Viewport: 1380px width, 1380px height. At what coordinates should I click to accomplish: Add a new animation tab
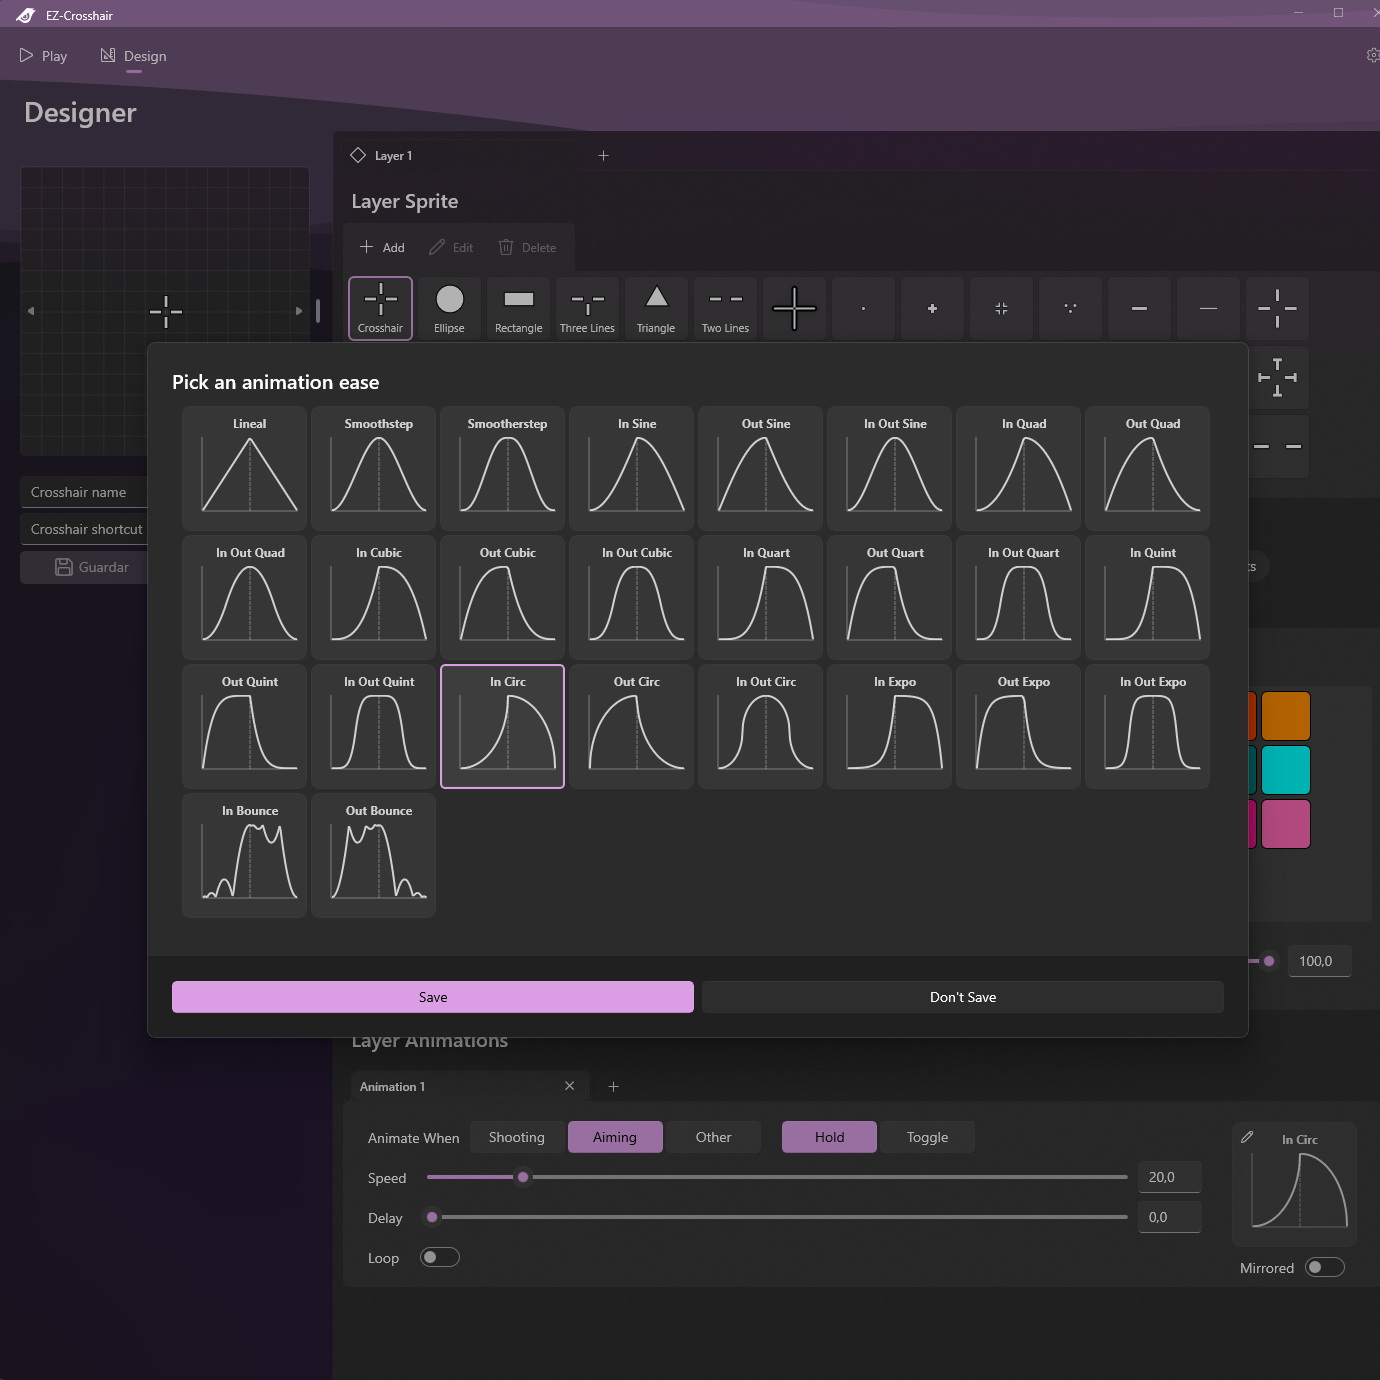(614, 1087)
